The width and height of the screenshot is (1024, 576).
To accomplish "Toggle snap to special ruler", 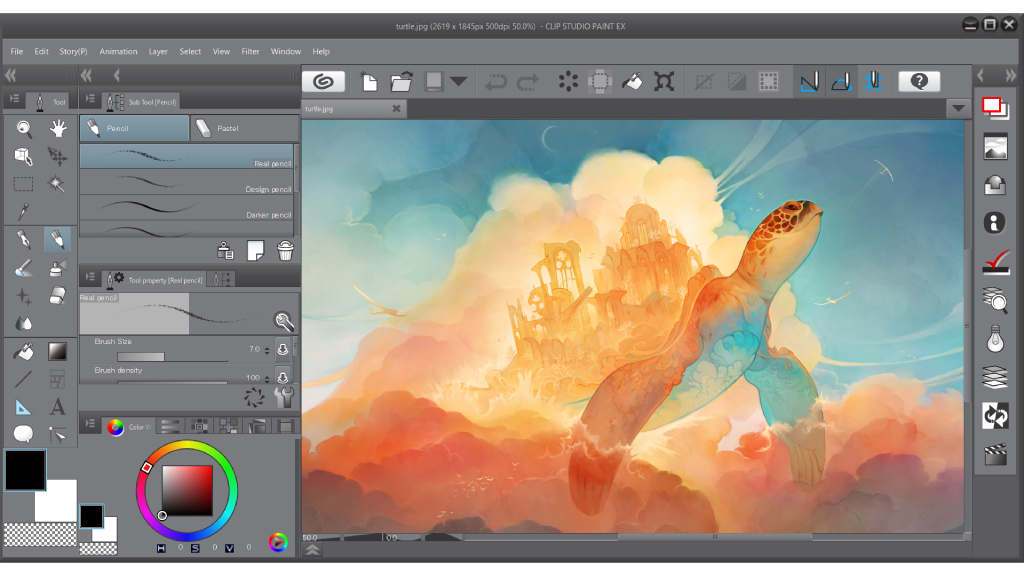I will point(841,82).
